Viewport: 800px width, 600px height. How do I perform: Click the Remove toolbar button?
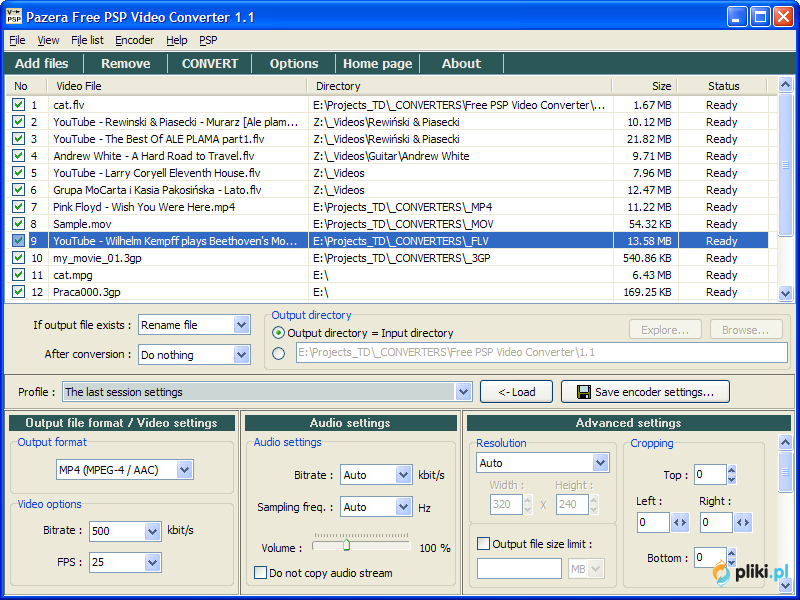point(126,63)
